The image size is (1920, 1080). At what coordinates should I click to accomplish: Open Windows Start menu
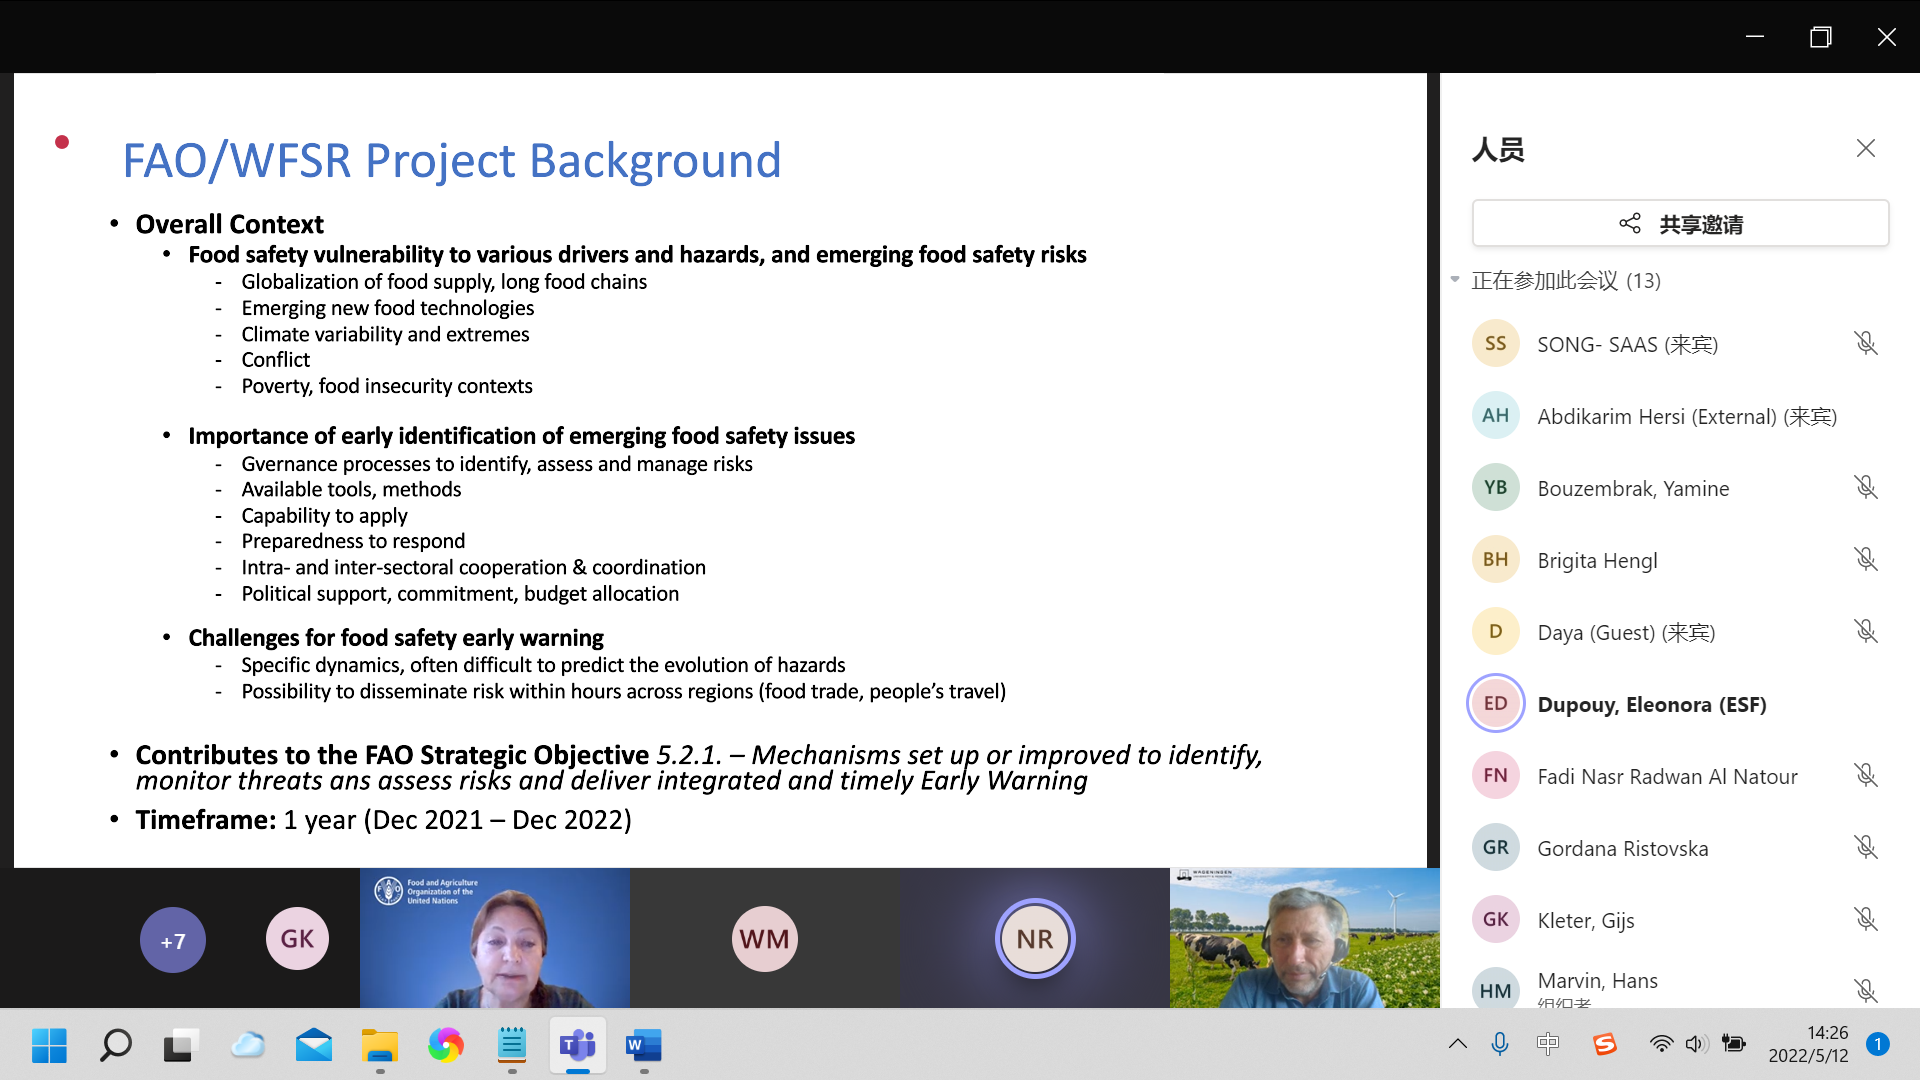click(x=49, y=1045)
